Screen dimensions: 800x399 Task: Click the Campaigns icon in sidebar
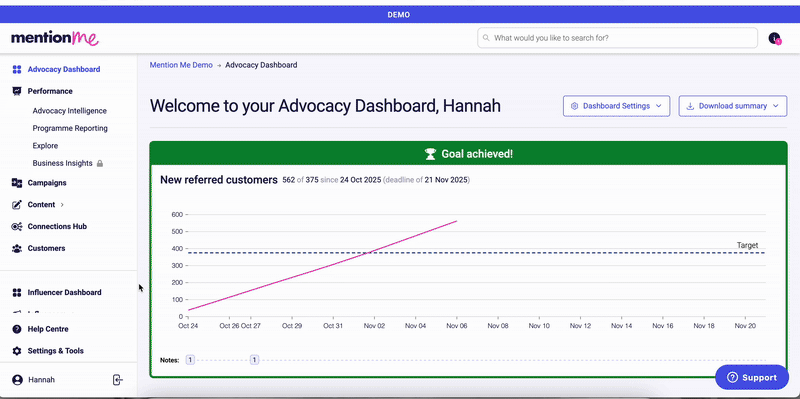(x=17, y=183)
